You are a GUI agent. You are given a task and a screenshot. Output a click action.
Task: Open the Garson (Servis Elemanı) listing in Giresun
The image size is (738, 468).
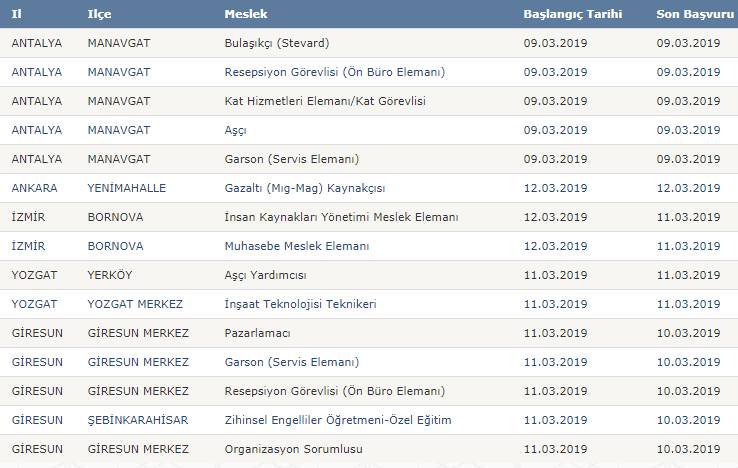click(x=292, y=362)
